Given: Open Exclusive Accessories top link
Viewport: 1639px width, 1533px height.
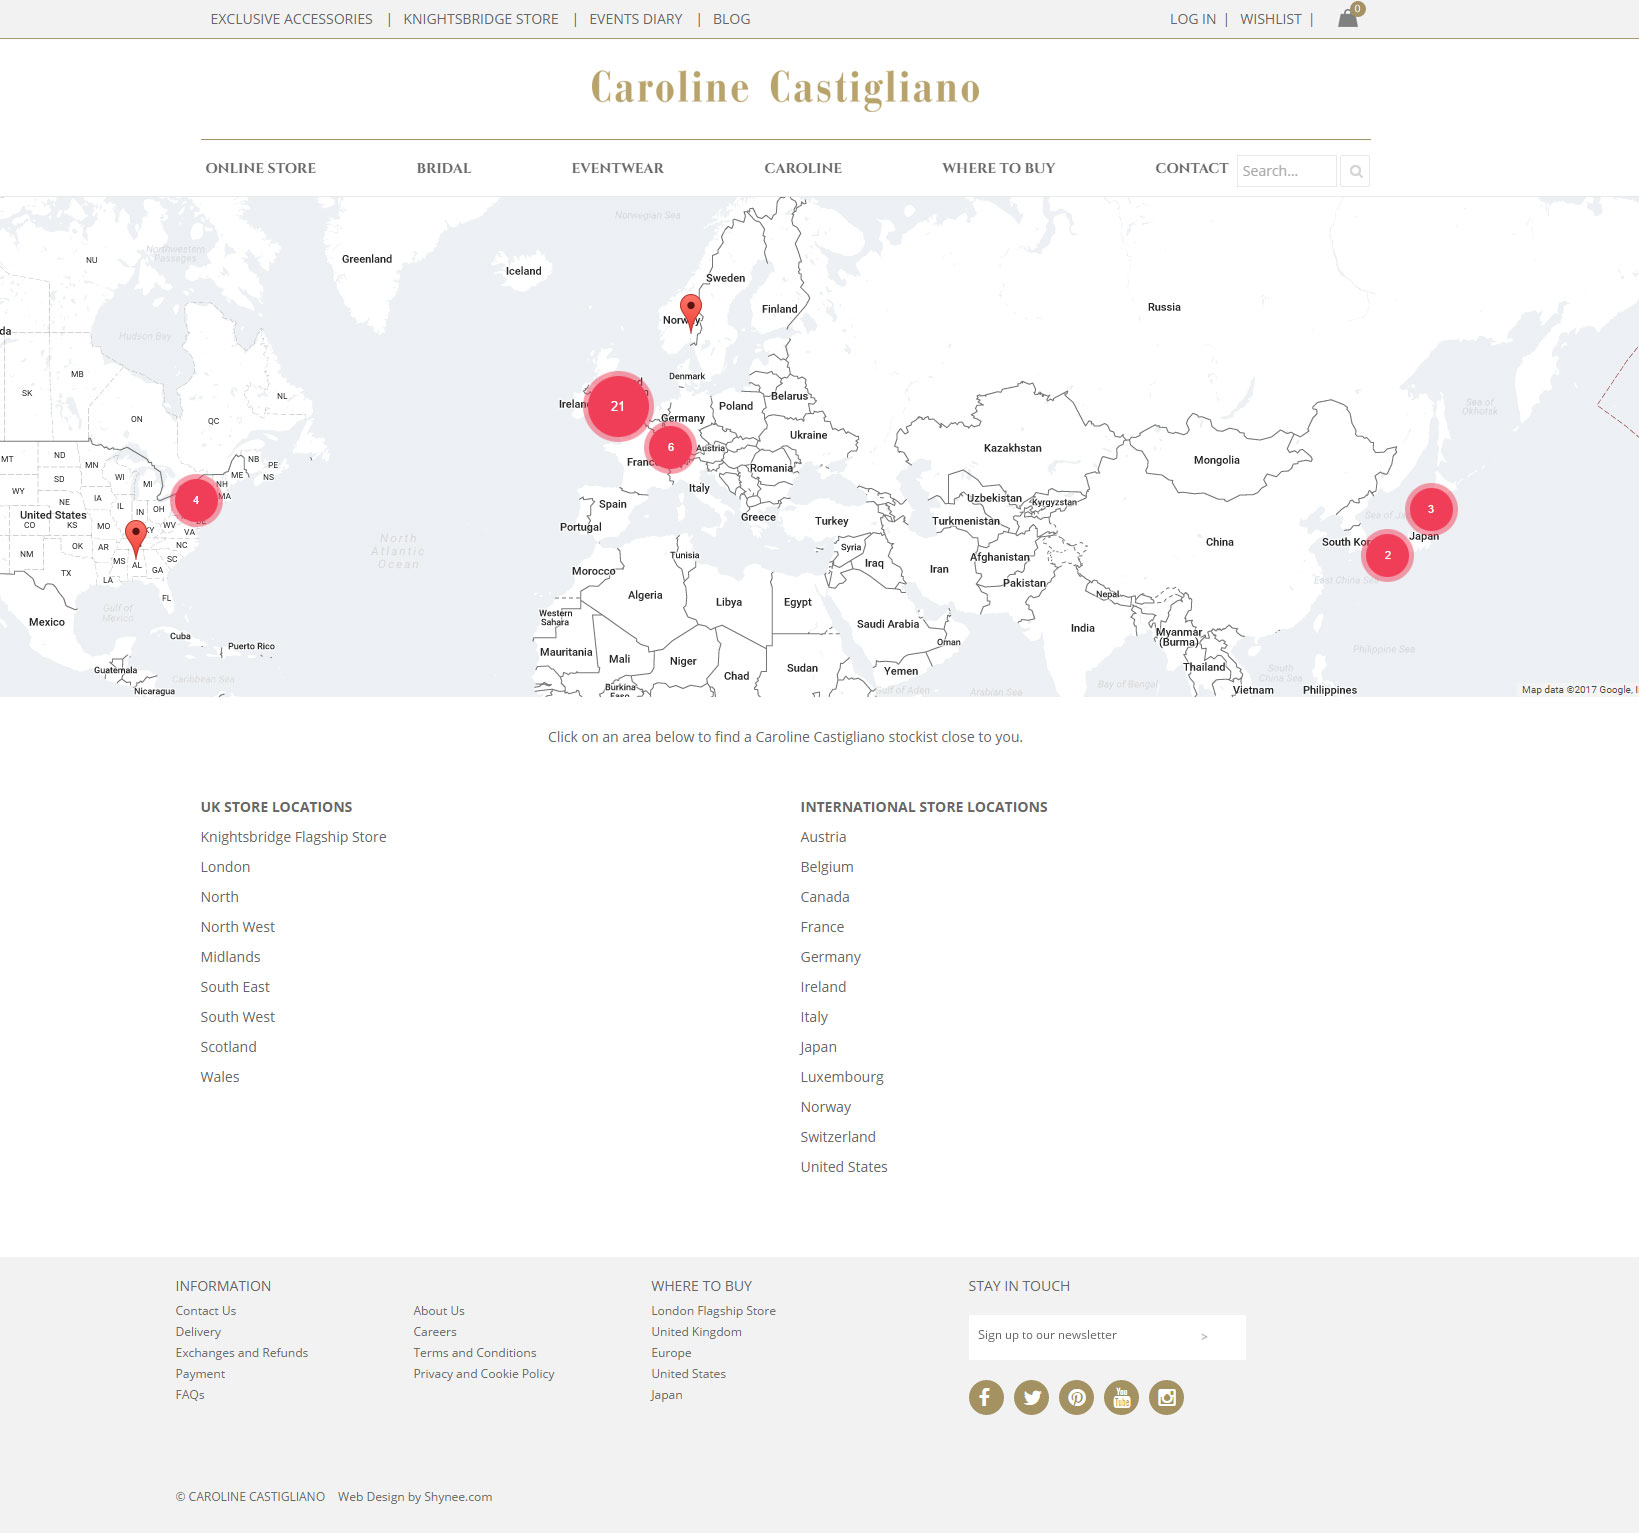Looking at the screenshot, I should pos(291,19).
